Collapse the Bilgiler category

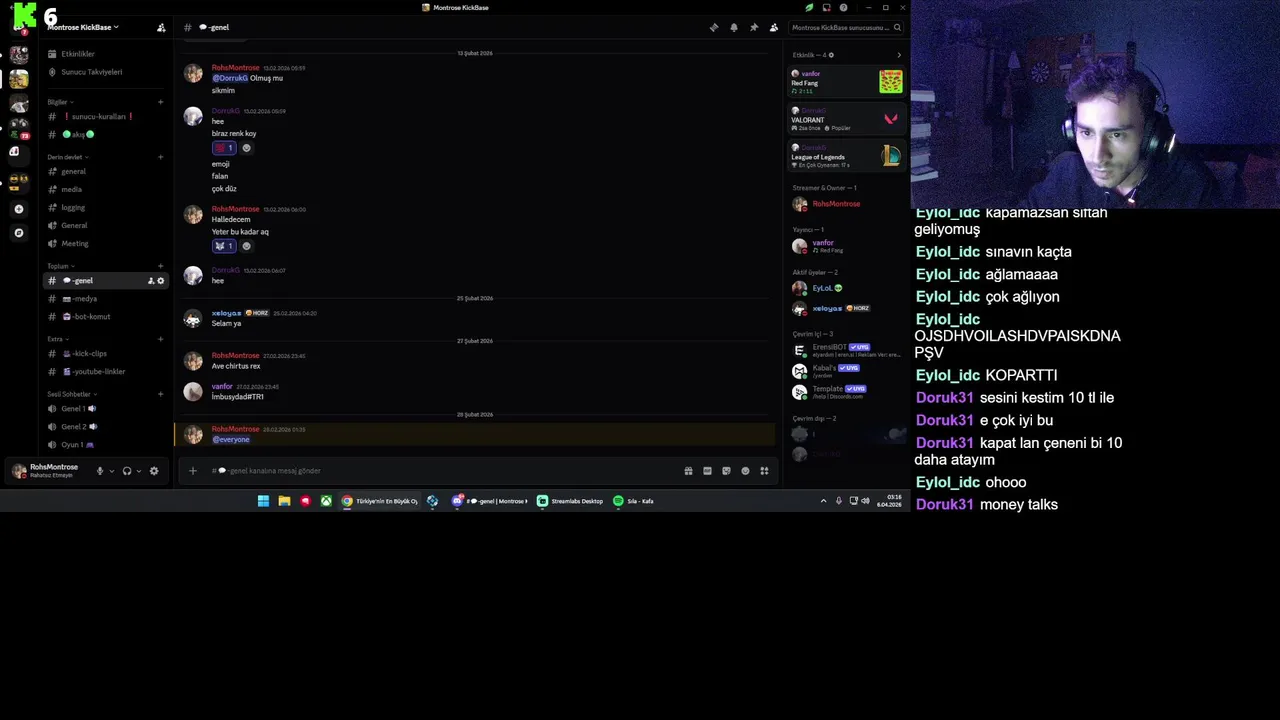[x=59, y=102]
